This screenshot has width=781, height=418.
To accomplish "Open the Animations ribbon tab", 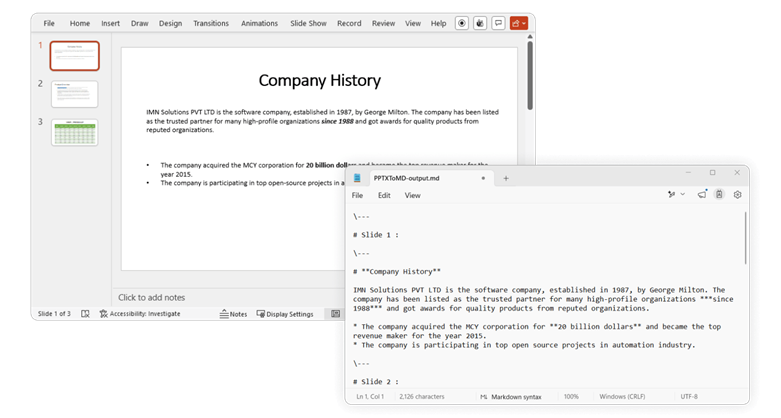I will 260,23.
